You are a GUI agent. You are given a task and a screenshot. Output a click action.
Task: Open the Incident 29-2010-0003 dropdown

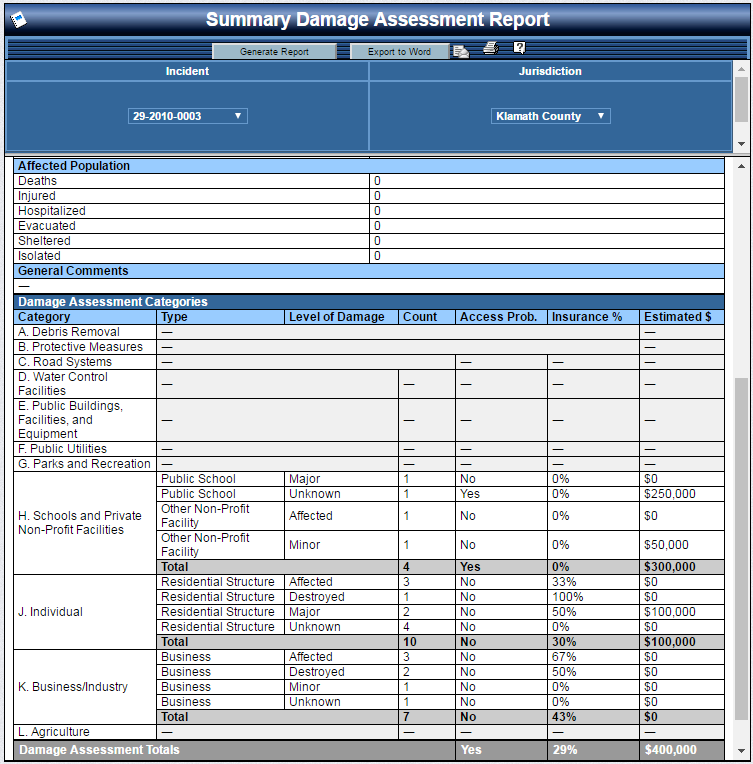187,116
